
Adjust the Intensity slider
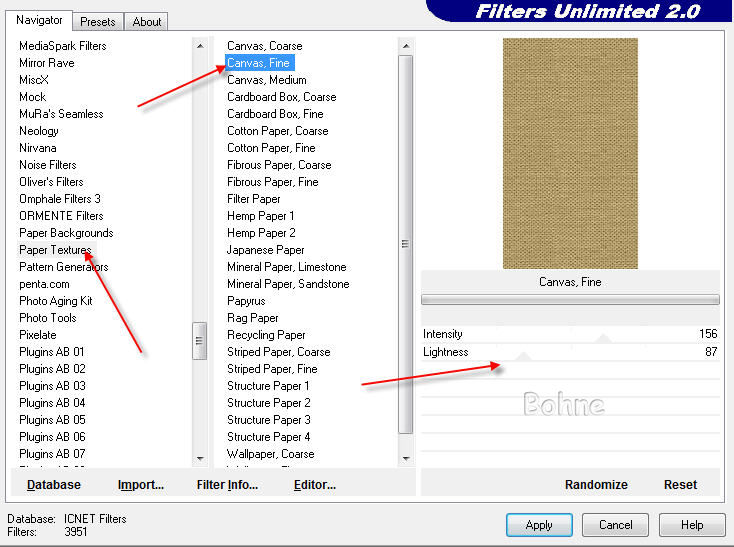602,335
